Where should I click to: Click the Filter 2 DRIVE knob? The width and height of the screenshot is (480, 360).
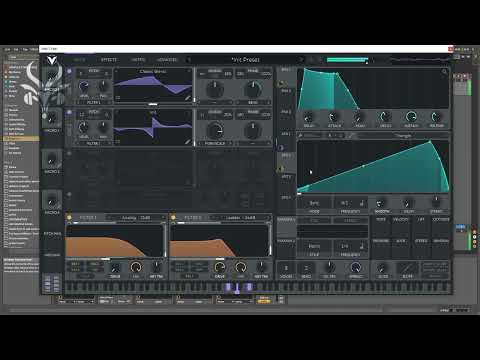220,267
